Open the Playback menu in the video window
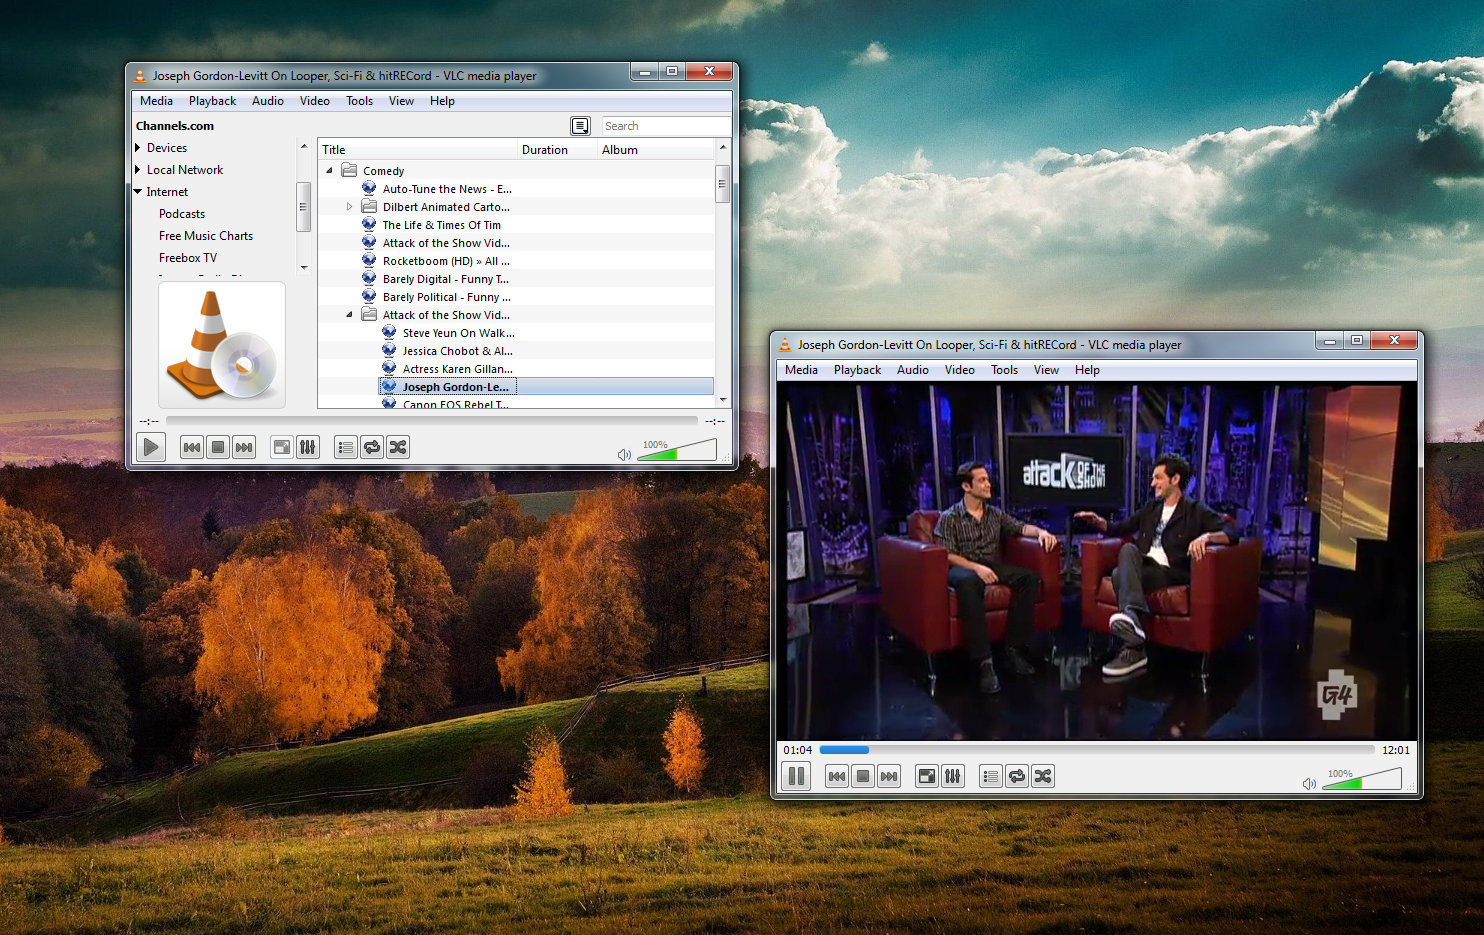The image size is (1484, 935). click(x=857, y=370)
